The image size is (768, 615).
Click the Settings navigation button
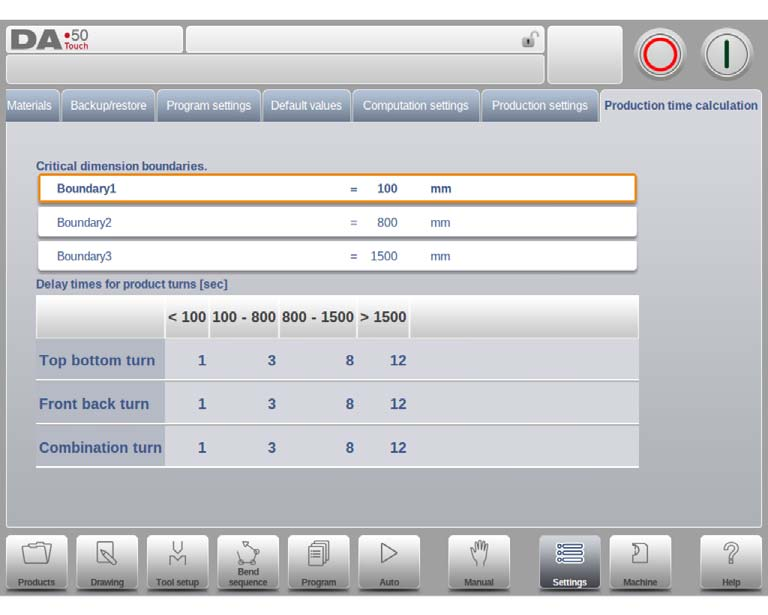pos(570,562)
